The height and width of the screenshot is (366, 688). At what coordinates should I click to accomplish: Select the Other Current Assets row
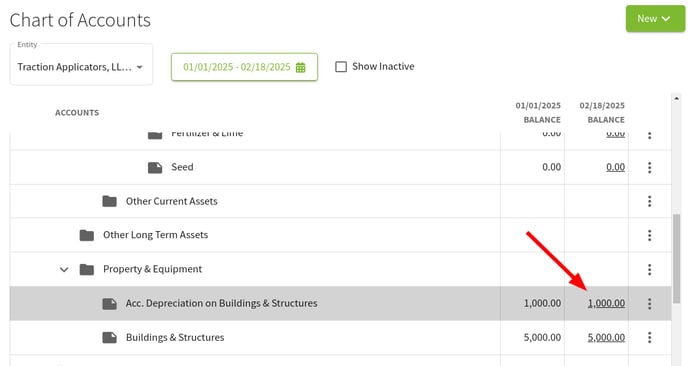tap(340, 201)
